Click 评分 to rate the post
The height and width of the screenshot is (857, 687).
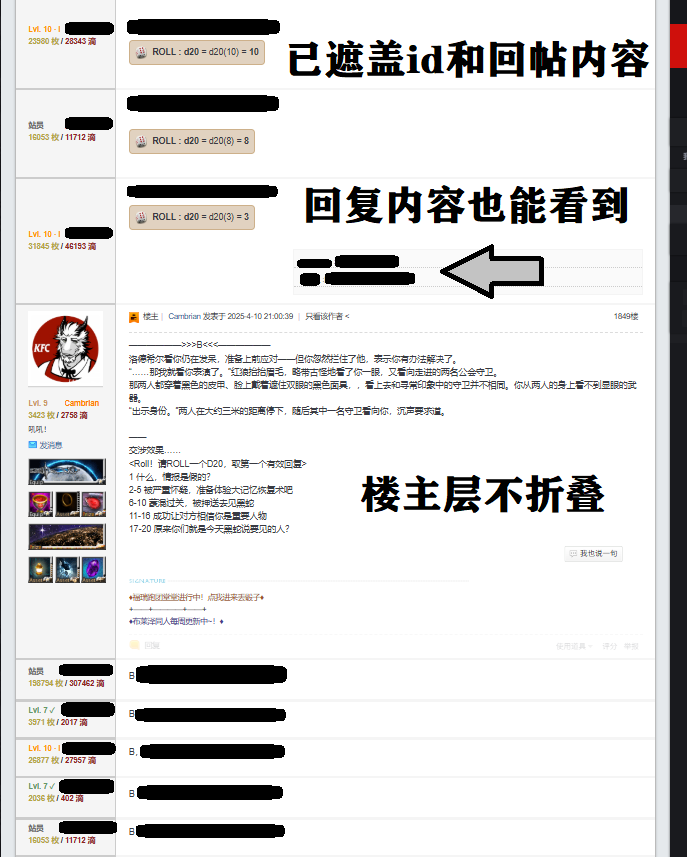(609, 646)
